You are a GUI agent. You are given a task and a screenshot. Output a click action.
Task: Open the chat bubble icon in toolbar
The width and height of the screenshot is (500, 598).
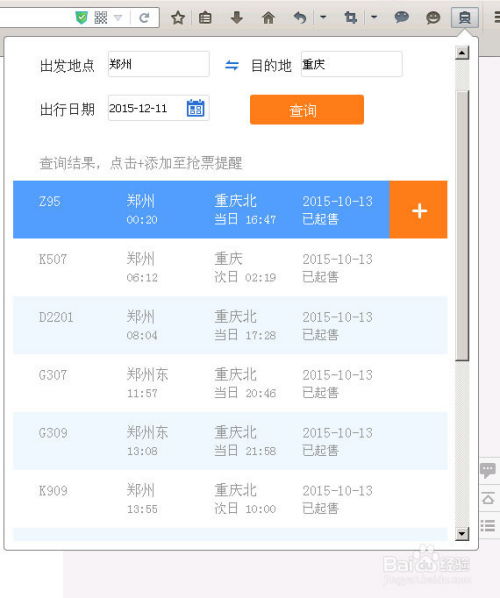[401, 18]
